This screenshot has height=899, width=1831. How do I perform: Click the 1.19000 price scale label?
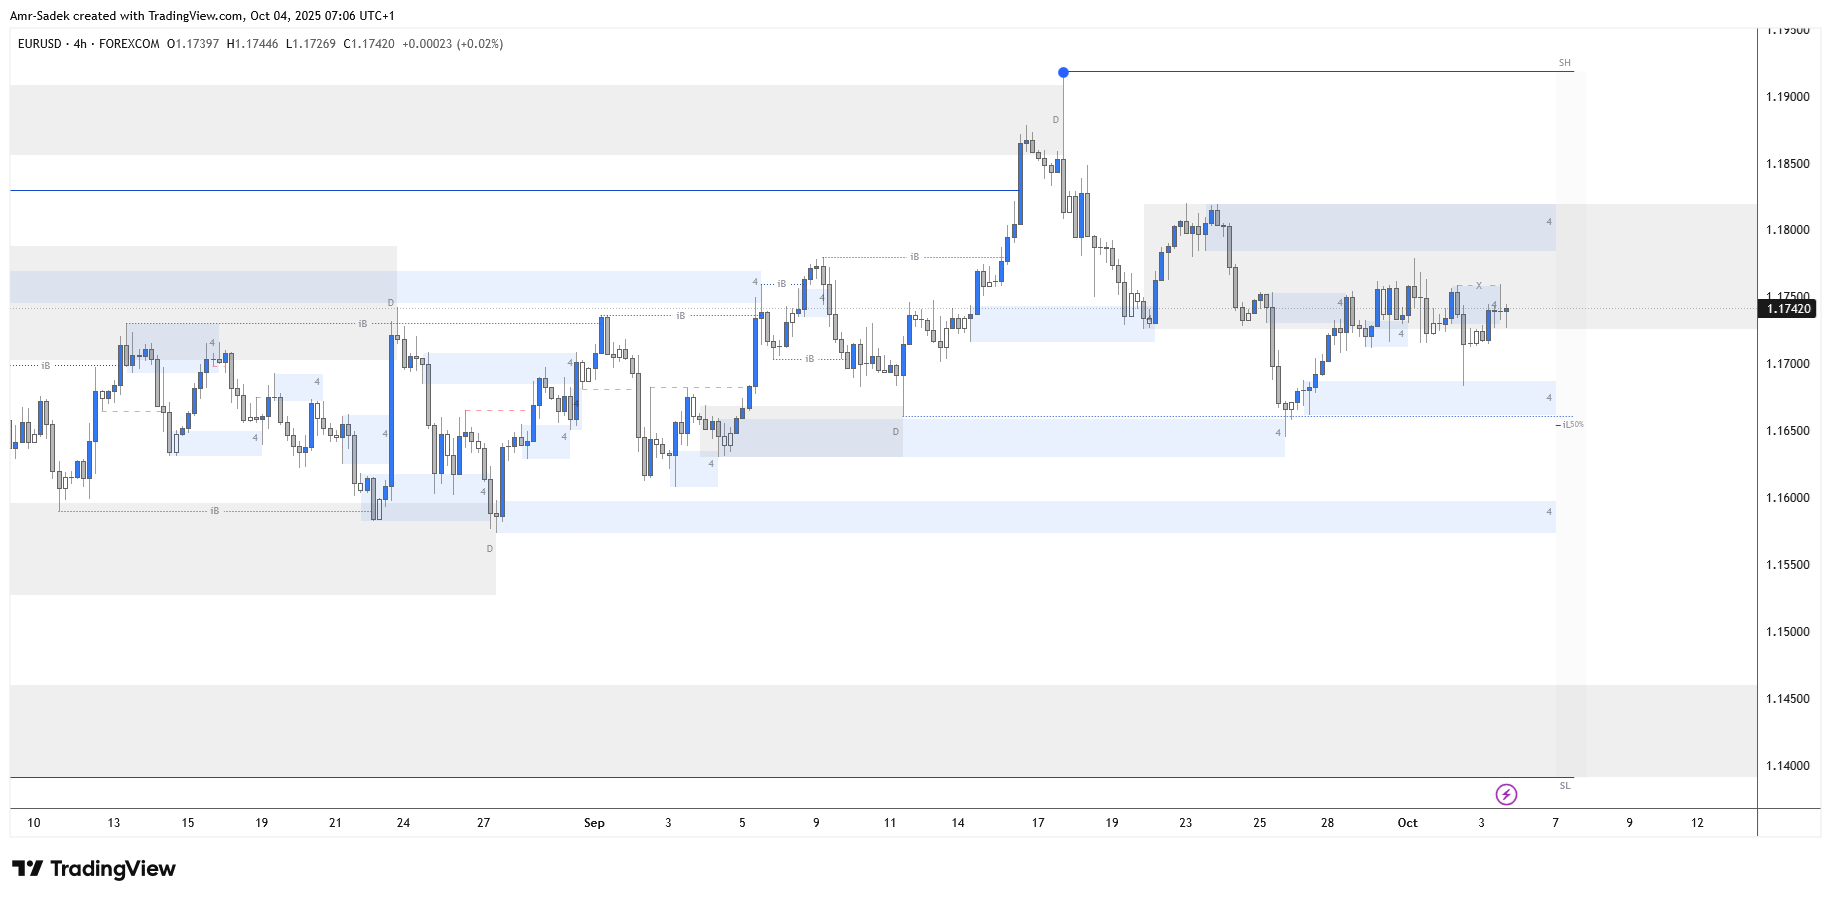point(1787,97)
